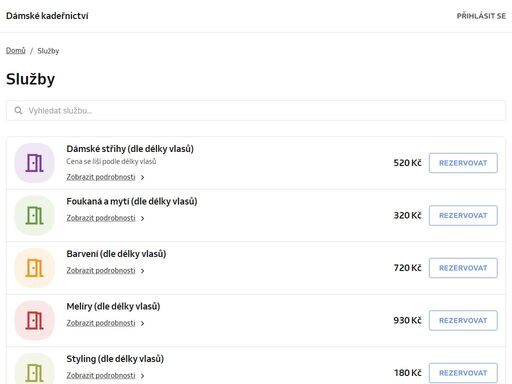Viewport: 512px width, 384px height.
Task: Reserve the 520 Kč Dámské střihy service
Action: pyautogui.click(x=463, y=163)
